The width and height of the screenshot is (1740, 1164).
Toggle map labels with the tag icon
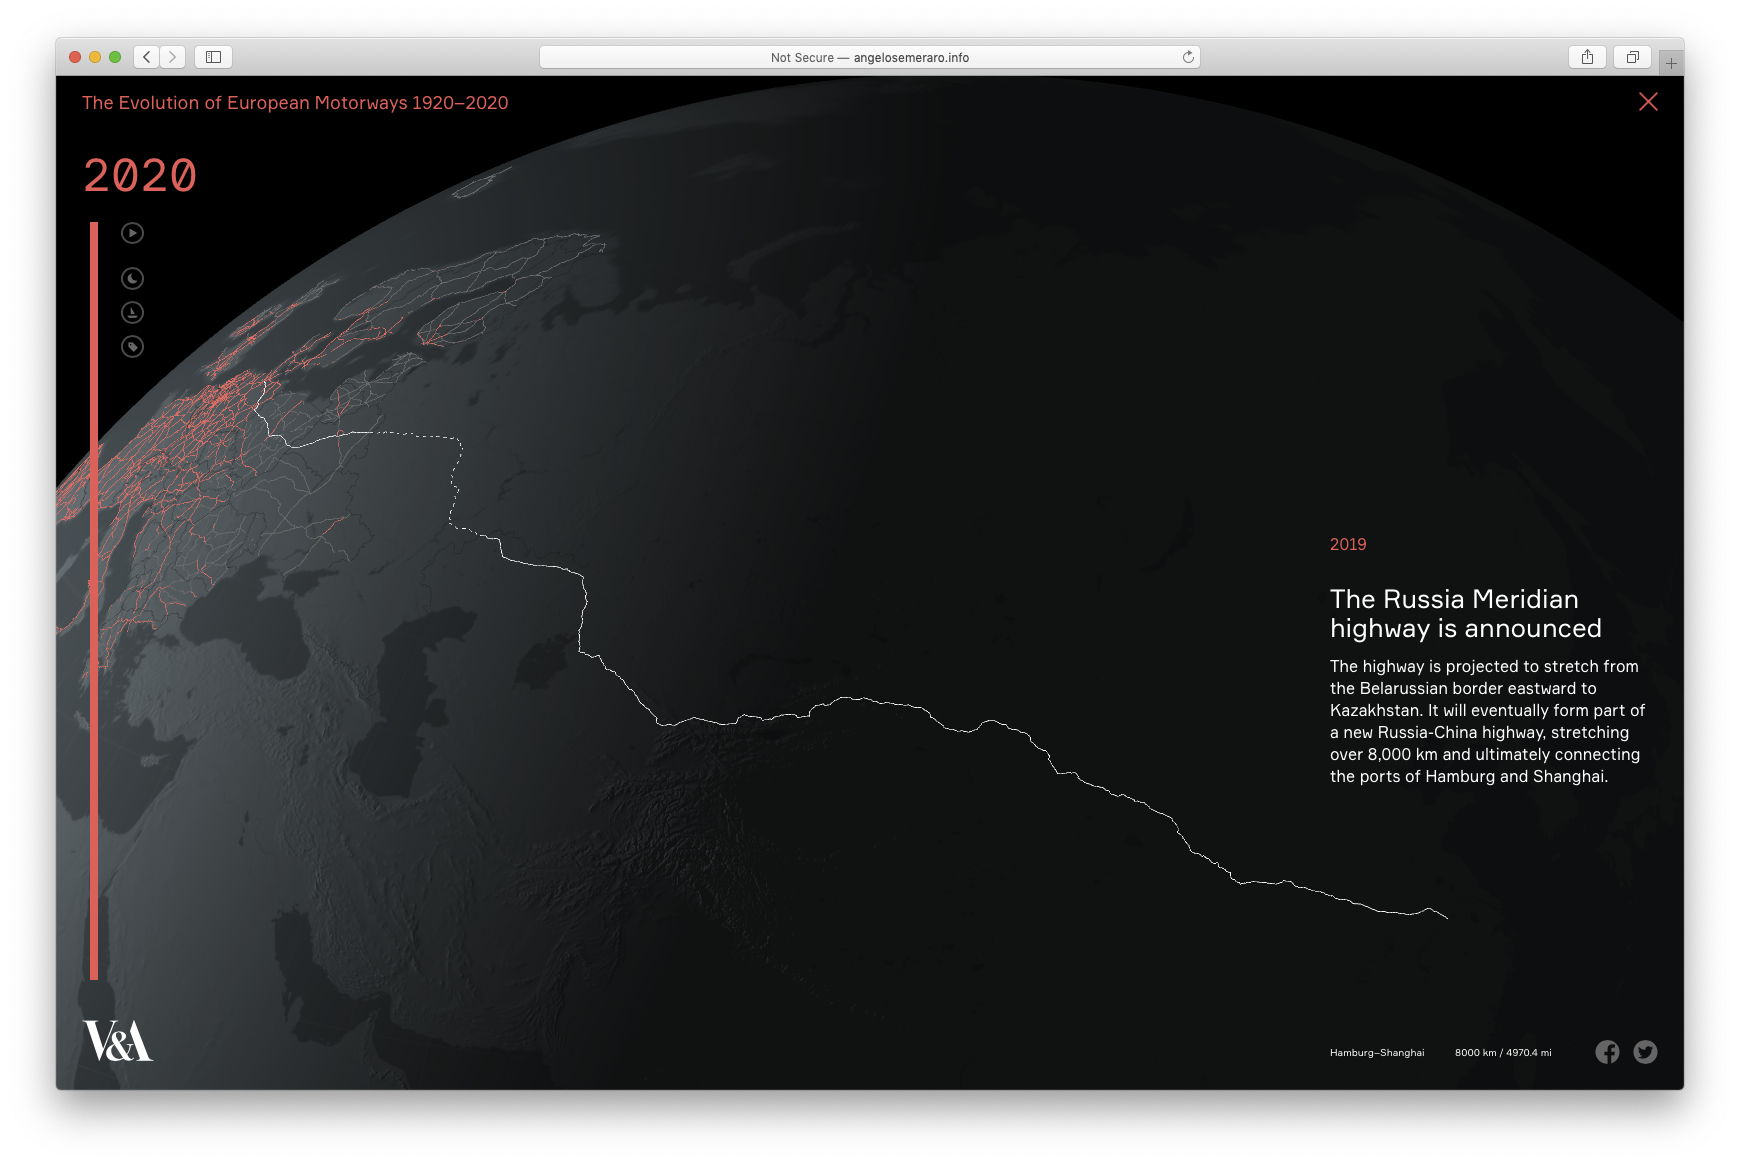(132, 347)
